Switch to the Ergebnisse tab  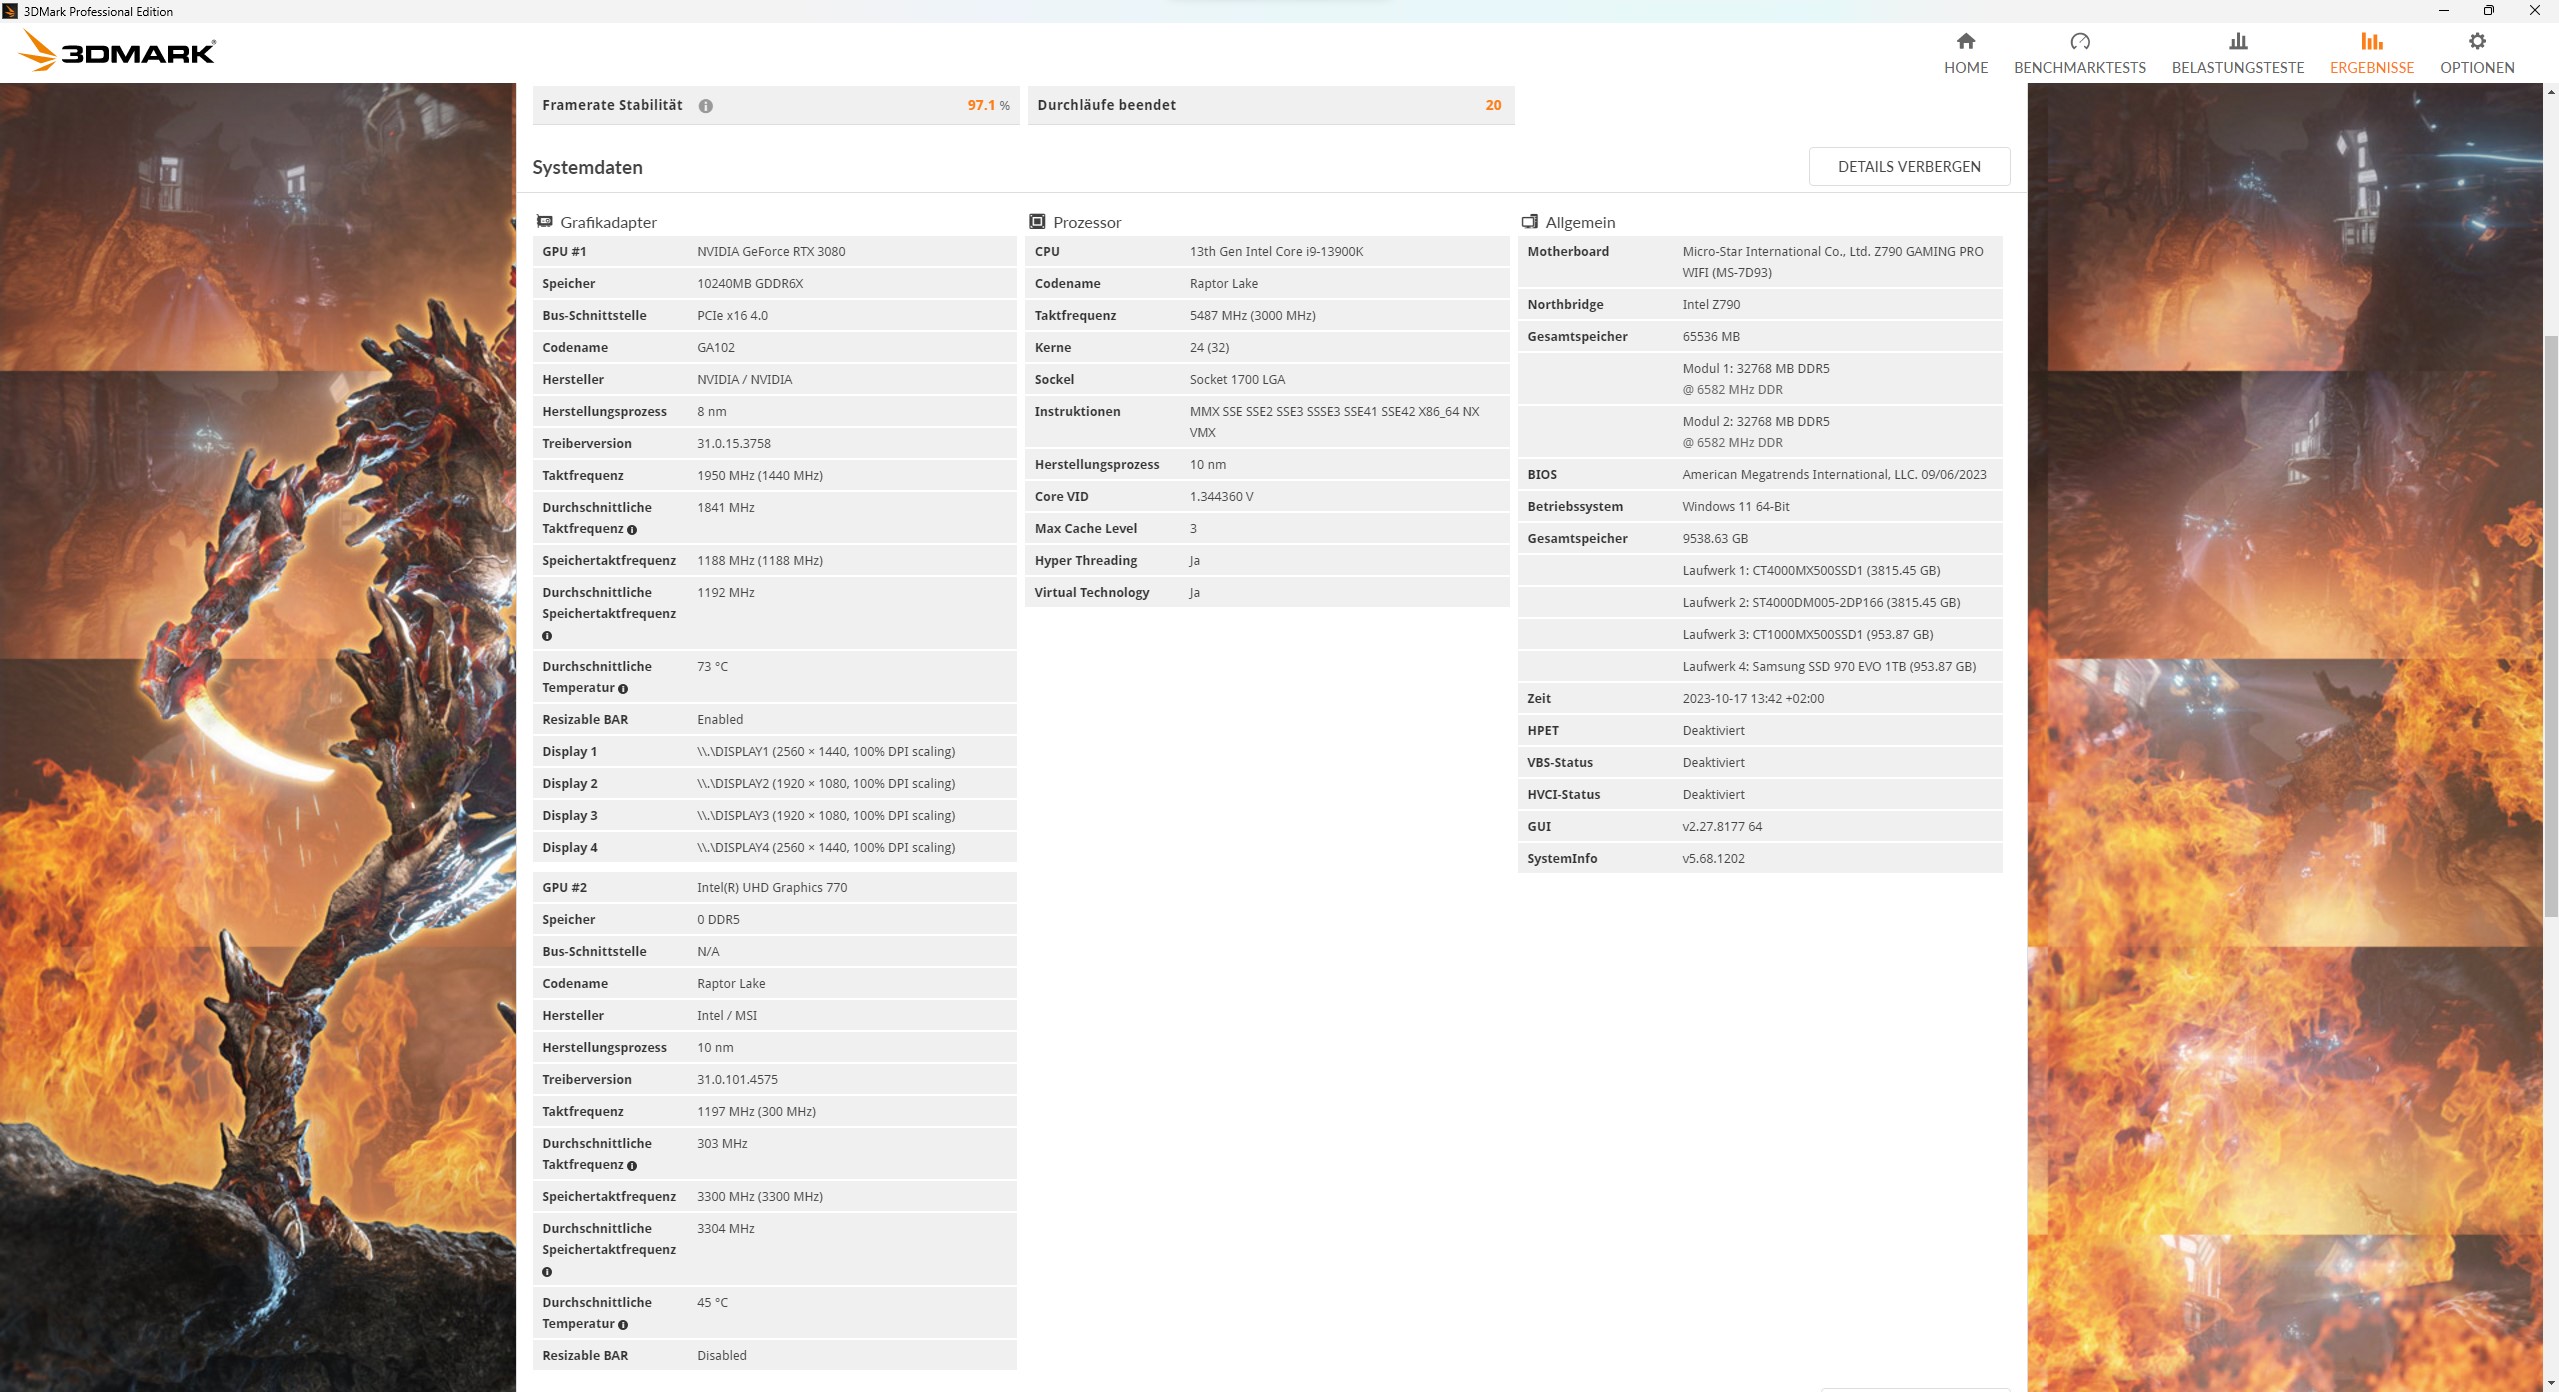pyautogui.click(x=2371, y=52)
